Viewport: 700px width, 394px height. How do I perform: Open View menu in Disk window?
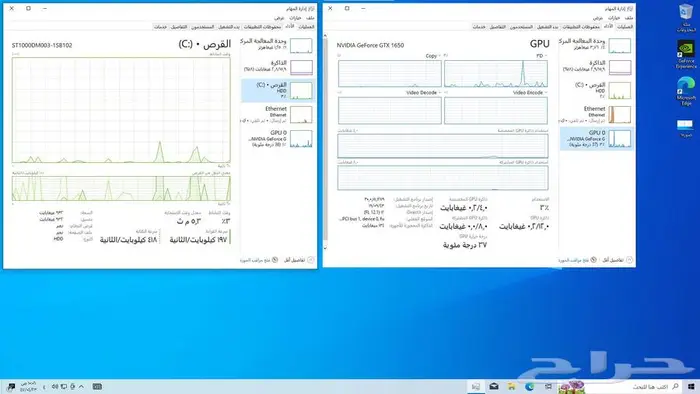[x=279, y=18]
